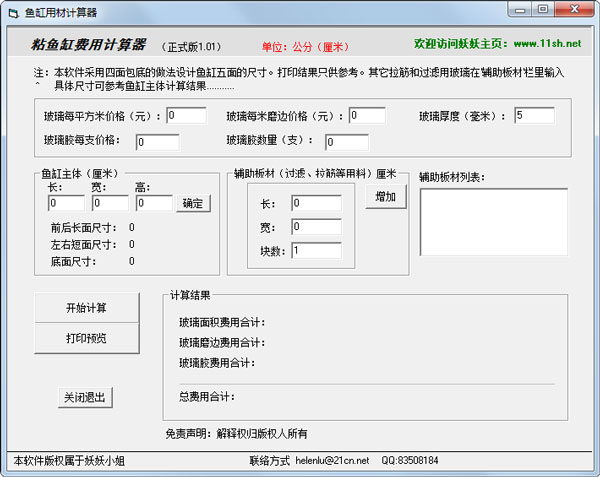
Task: Open 打印预览 print preview
Action: point(86,338)
